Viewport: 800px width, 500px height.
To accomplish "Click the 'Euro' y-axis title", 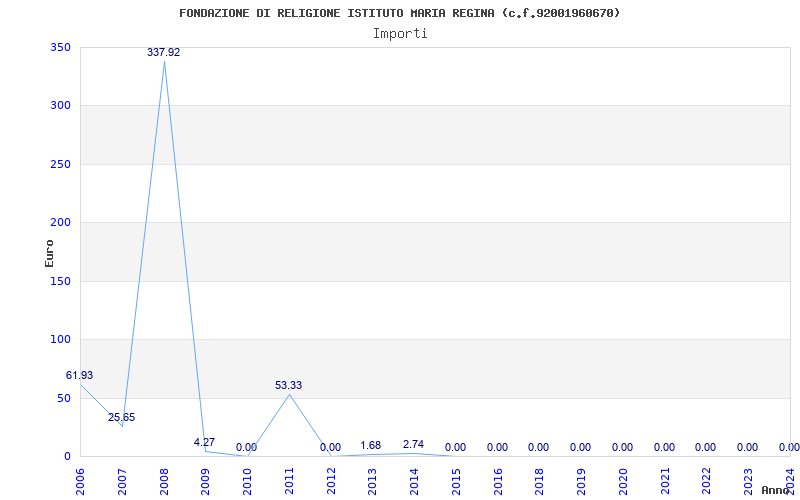I will coord(49,253).
